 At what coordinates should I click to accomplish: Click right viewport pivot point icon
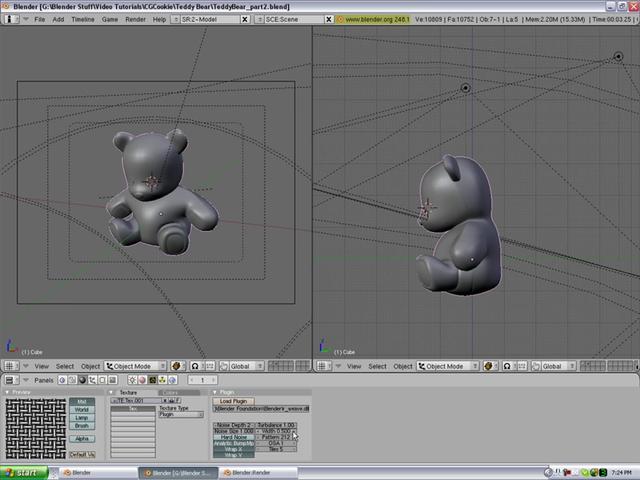click(x=507, y=366)
